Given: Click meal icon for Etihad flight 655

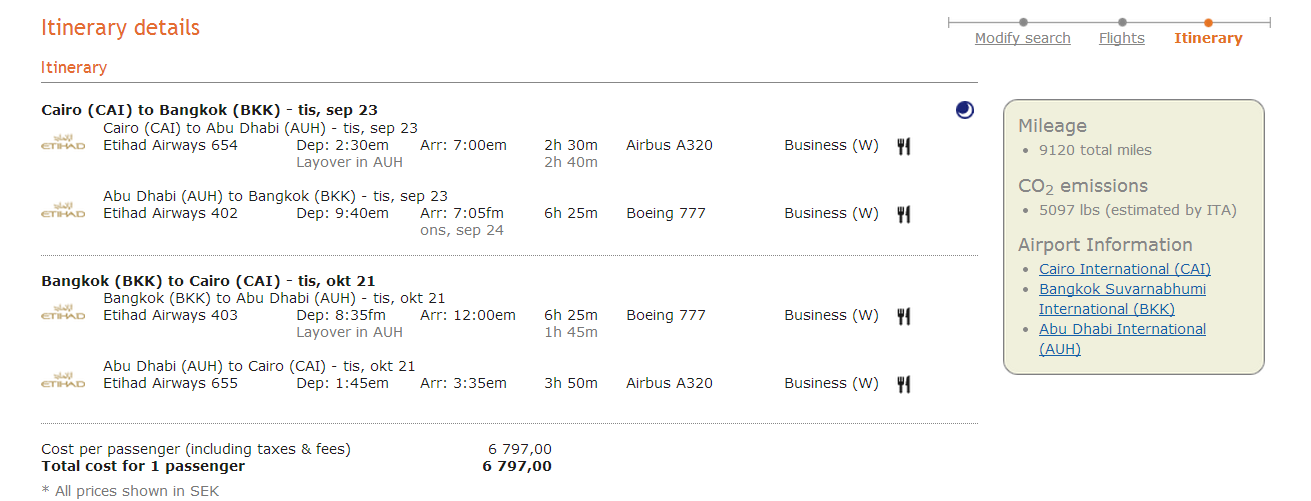Looking at the screenshot, I should pos(904,384).
